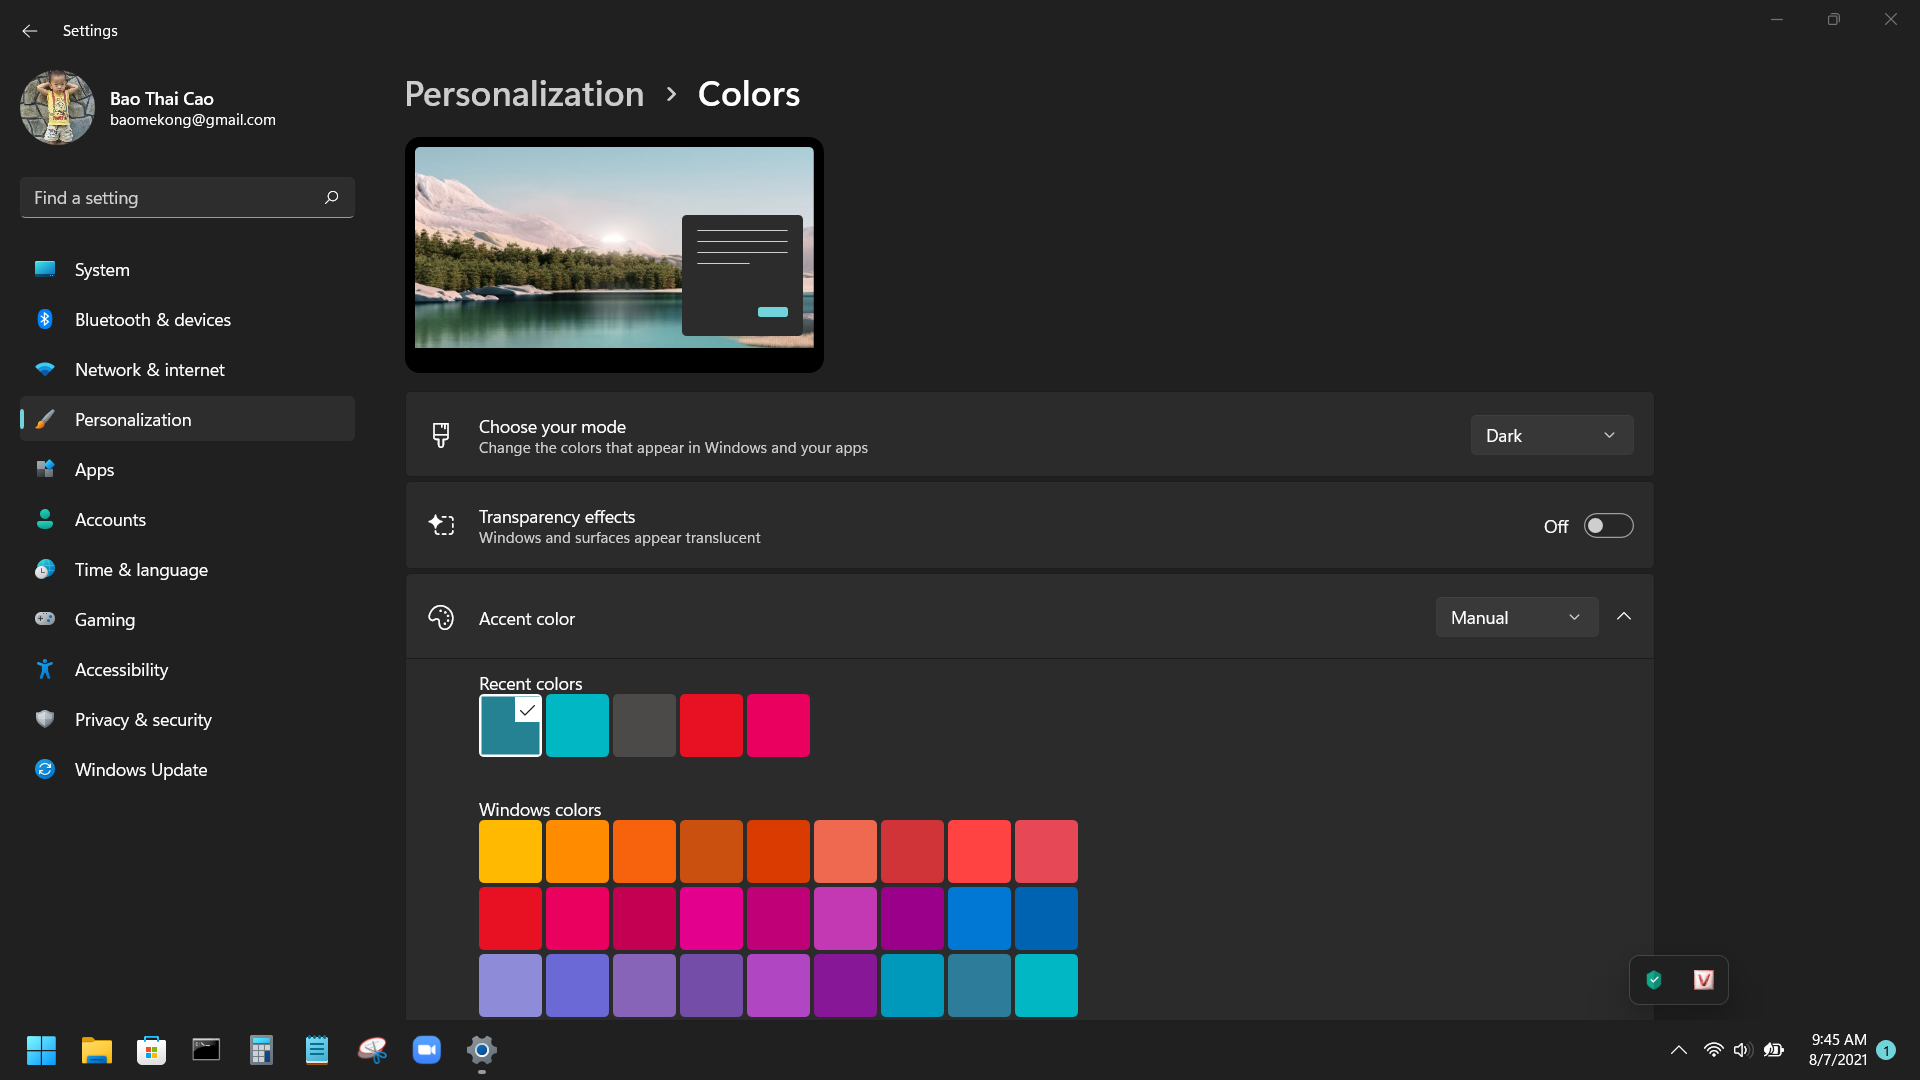Click the Personalization breadcrumb link

[x=524, y=94]
